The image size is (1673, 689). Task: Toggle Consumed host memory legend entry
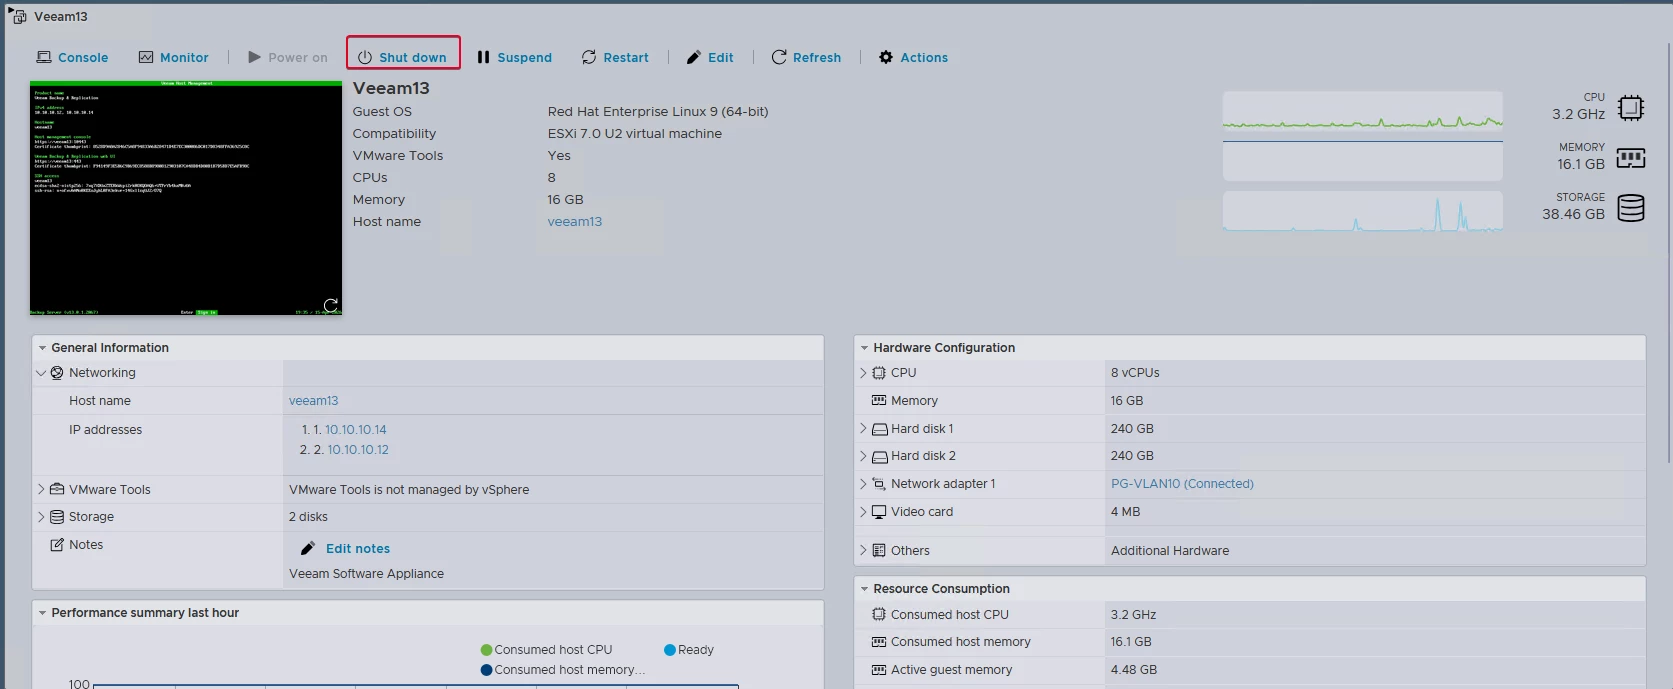click(x=562, y=670)
